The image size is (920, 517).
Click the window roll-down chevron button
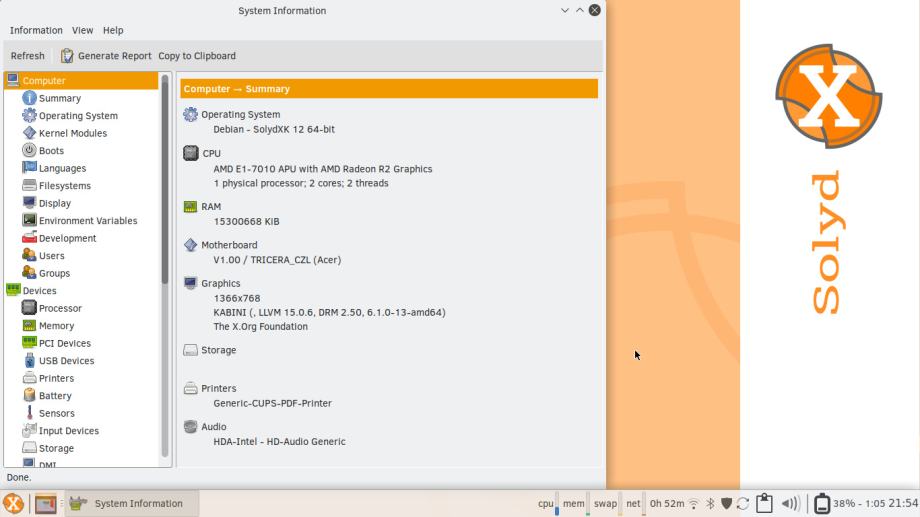pyautogui.click(x=564, y=11)
